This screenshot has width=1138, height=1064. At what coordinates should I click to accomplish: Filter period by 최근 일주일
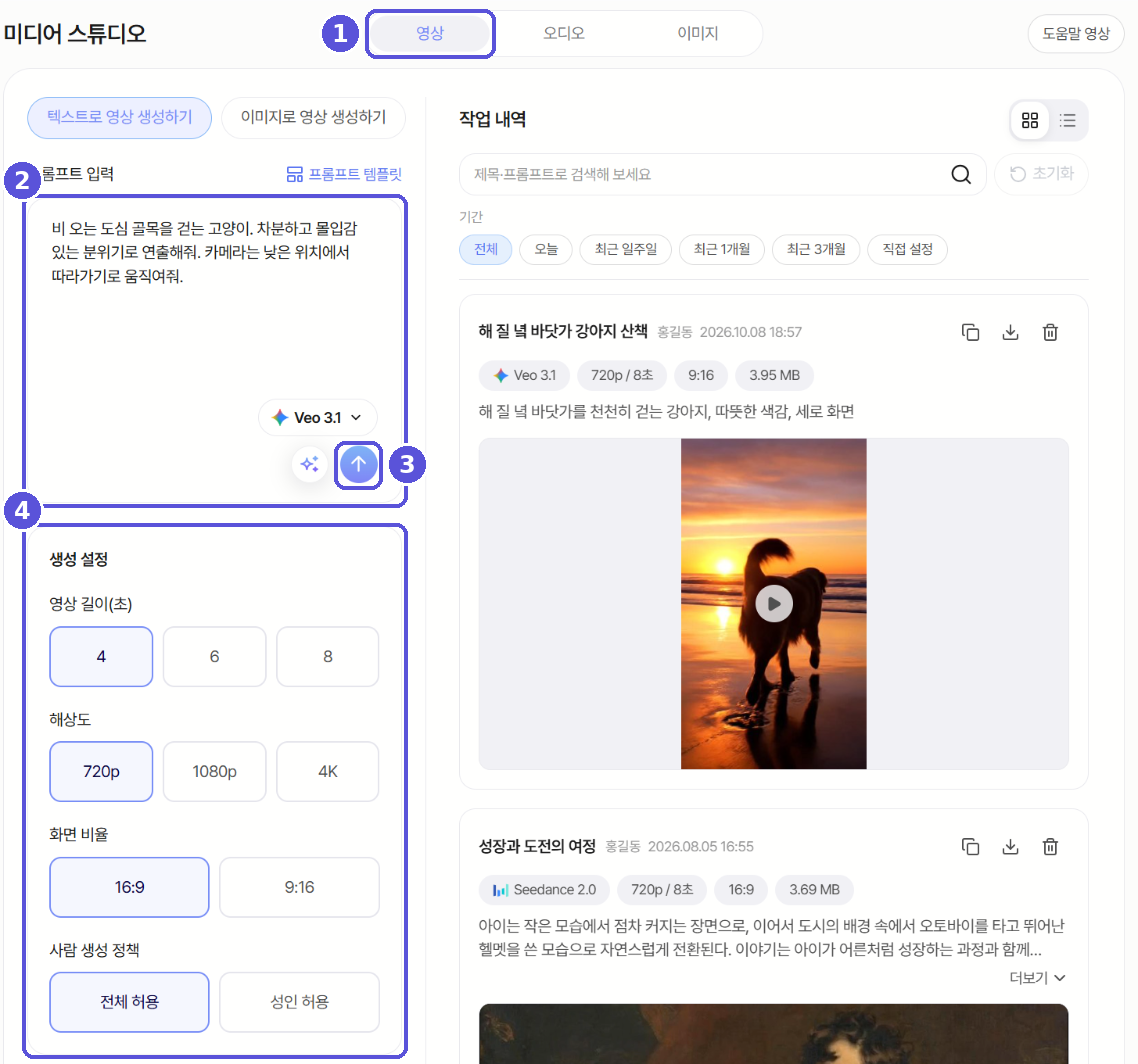[626, 250]
